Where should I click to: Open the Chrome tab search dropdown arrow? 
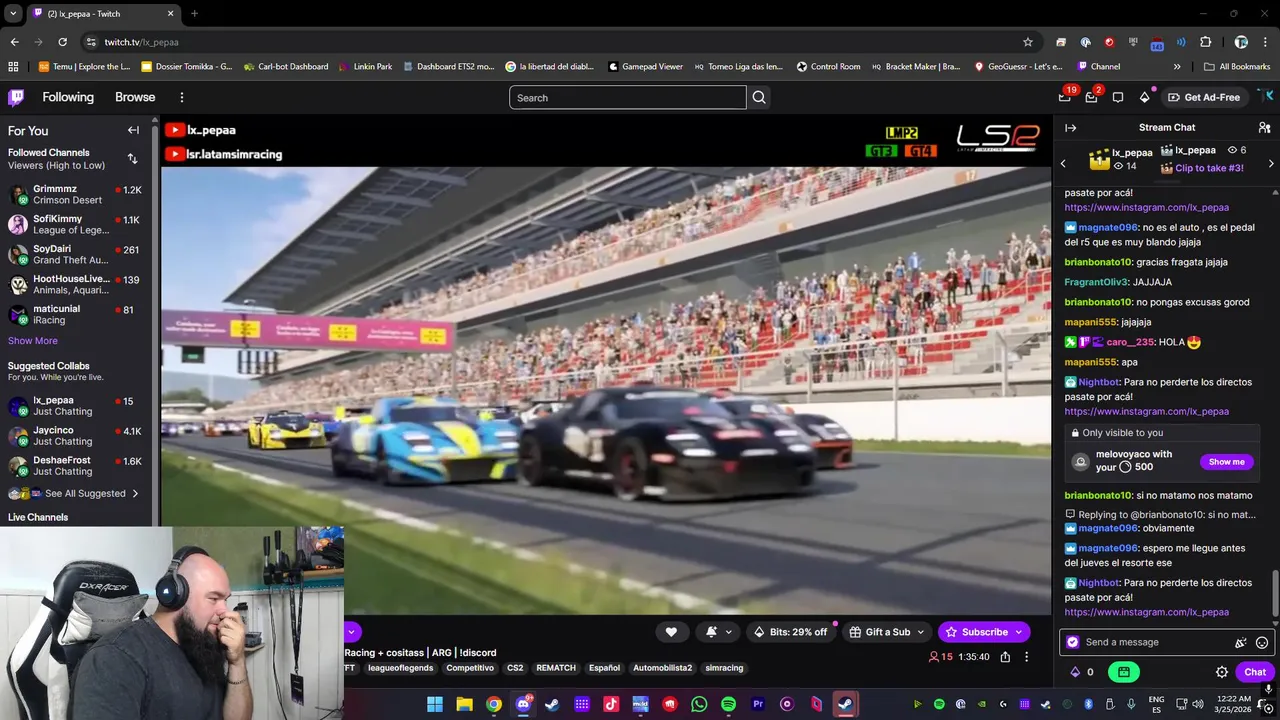coord(13,13)
